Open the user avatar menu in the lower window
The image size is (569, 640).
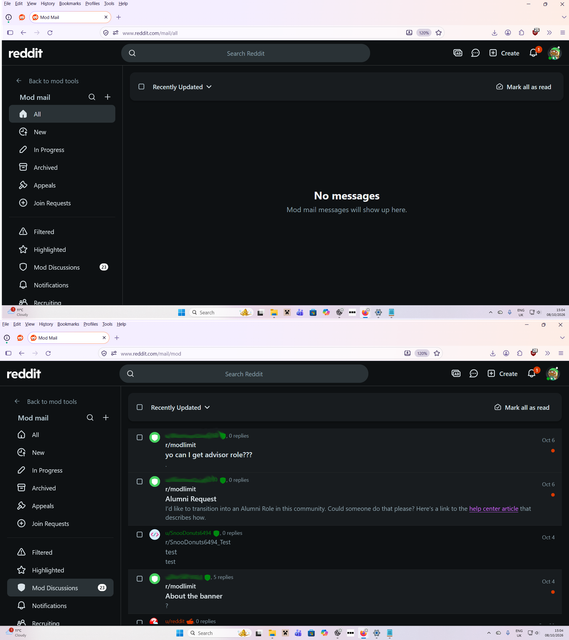pos(553,373)
